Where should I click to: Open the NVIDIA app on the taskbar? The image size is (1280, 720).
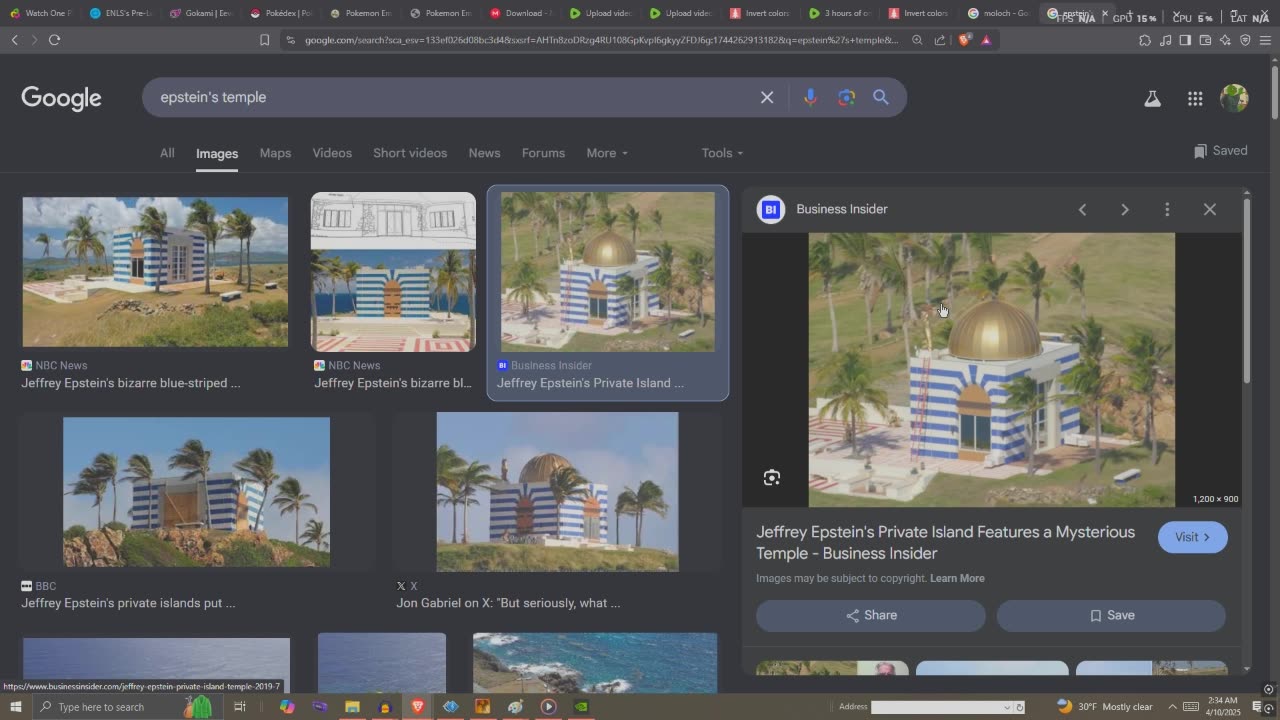pyautogui.click(x=581, y=707)
